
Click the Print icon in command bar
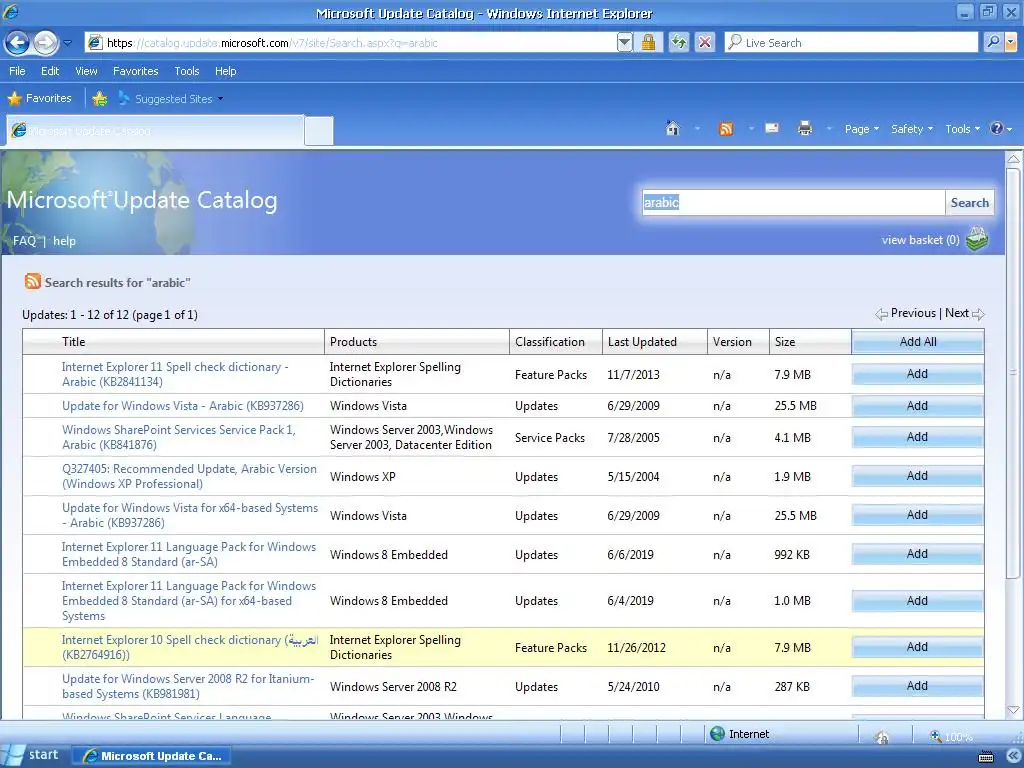coord(805,129)
